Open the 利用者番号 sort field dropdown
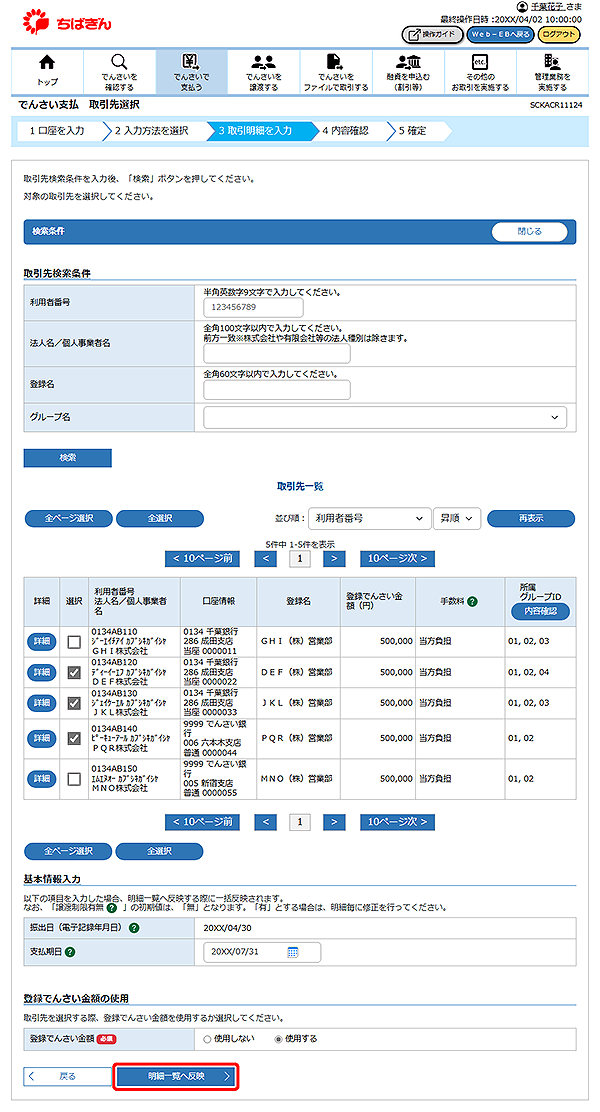 pos(365,518)
